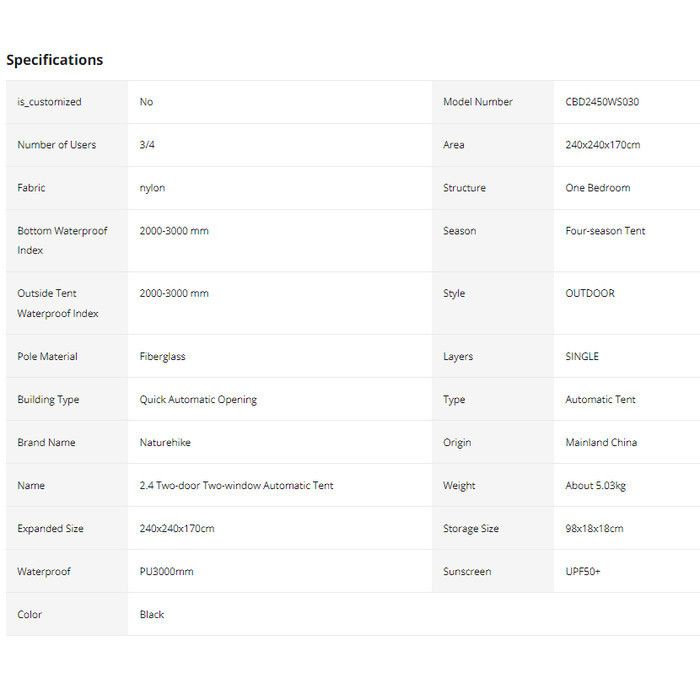Click the Fabric value nylon
This screenshot has height=700, width=700.
tap(152, 188)
